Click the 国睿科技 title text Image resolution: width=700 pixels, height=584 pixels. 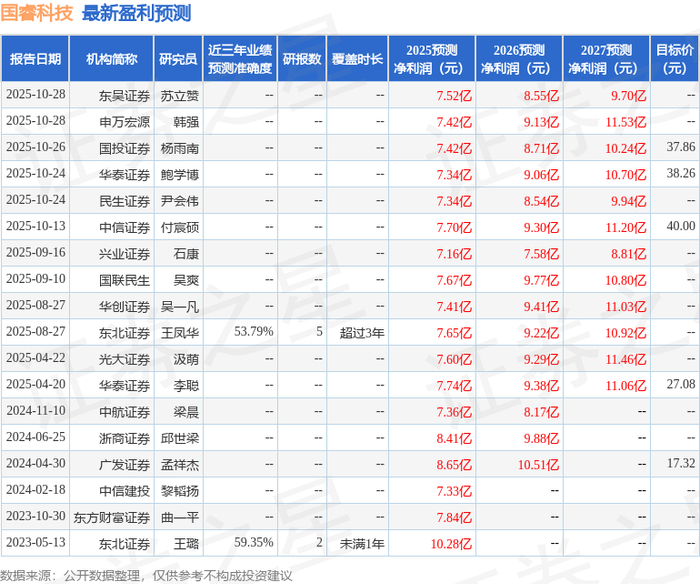(37, 13)
